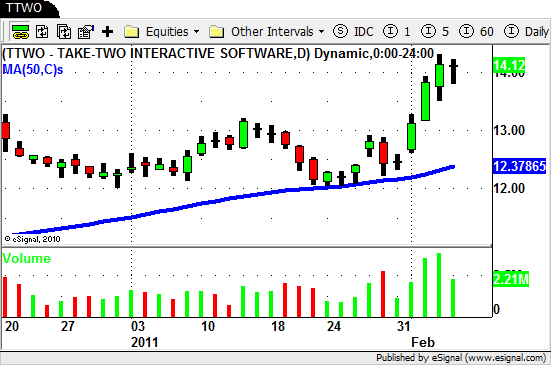Click the blue 50-day moving average line
The image size is (551, 365).
pyautogui.click(x=228, y=199)
